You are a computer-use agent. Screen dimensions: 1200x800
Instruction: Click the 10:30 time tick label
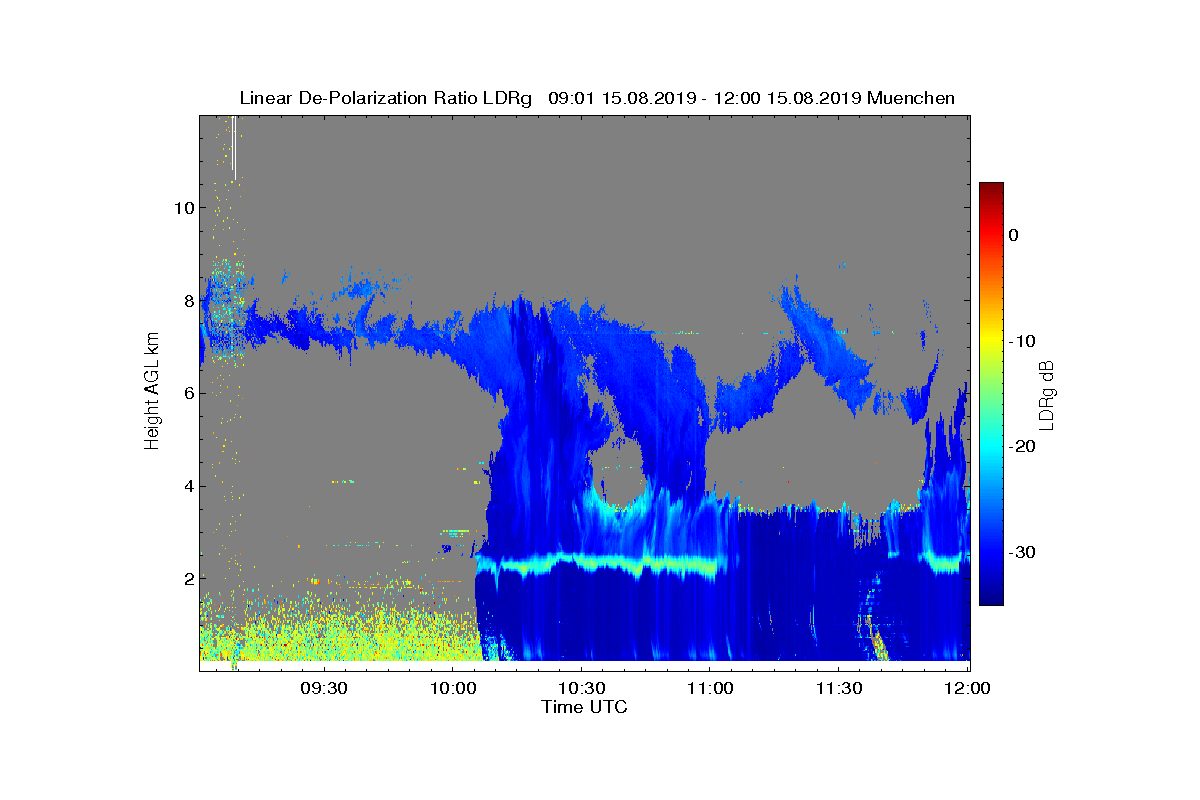[581, 688]
